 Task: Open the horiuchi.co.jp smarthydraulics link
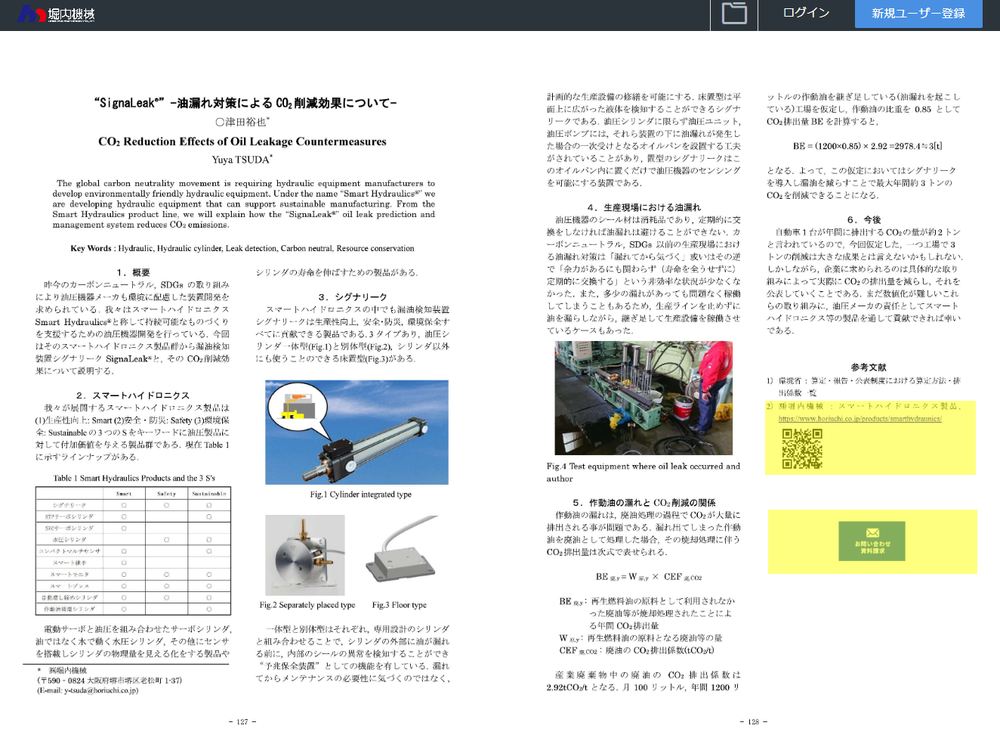pos(860,418)
